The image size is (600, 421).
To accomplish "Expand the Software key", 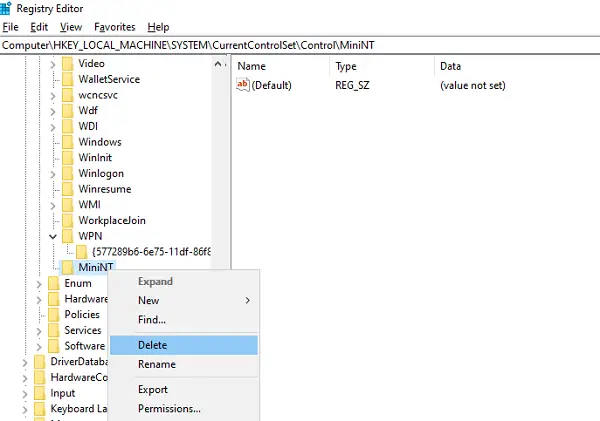I will [x=39, y=347].
